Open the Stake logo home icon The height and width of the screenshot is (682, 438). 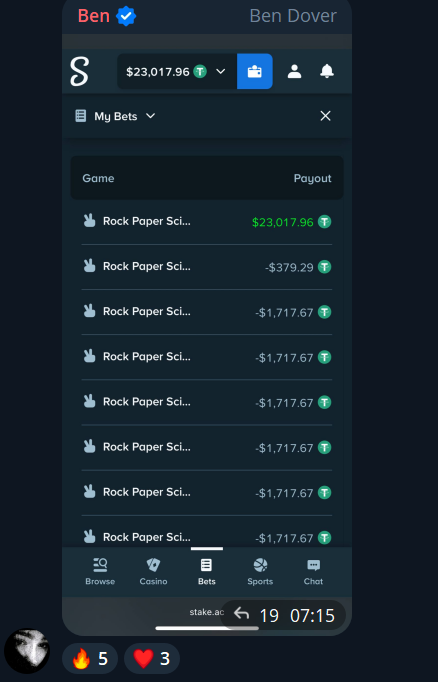click(80, 71)
